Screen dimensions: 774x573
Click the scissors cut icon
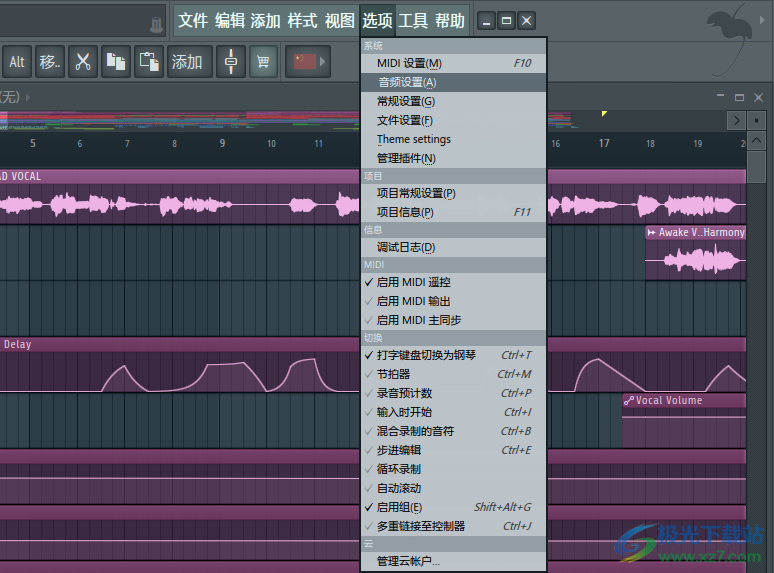point(83,62)
